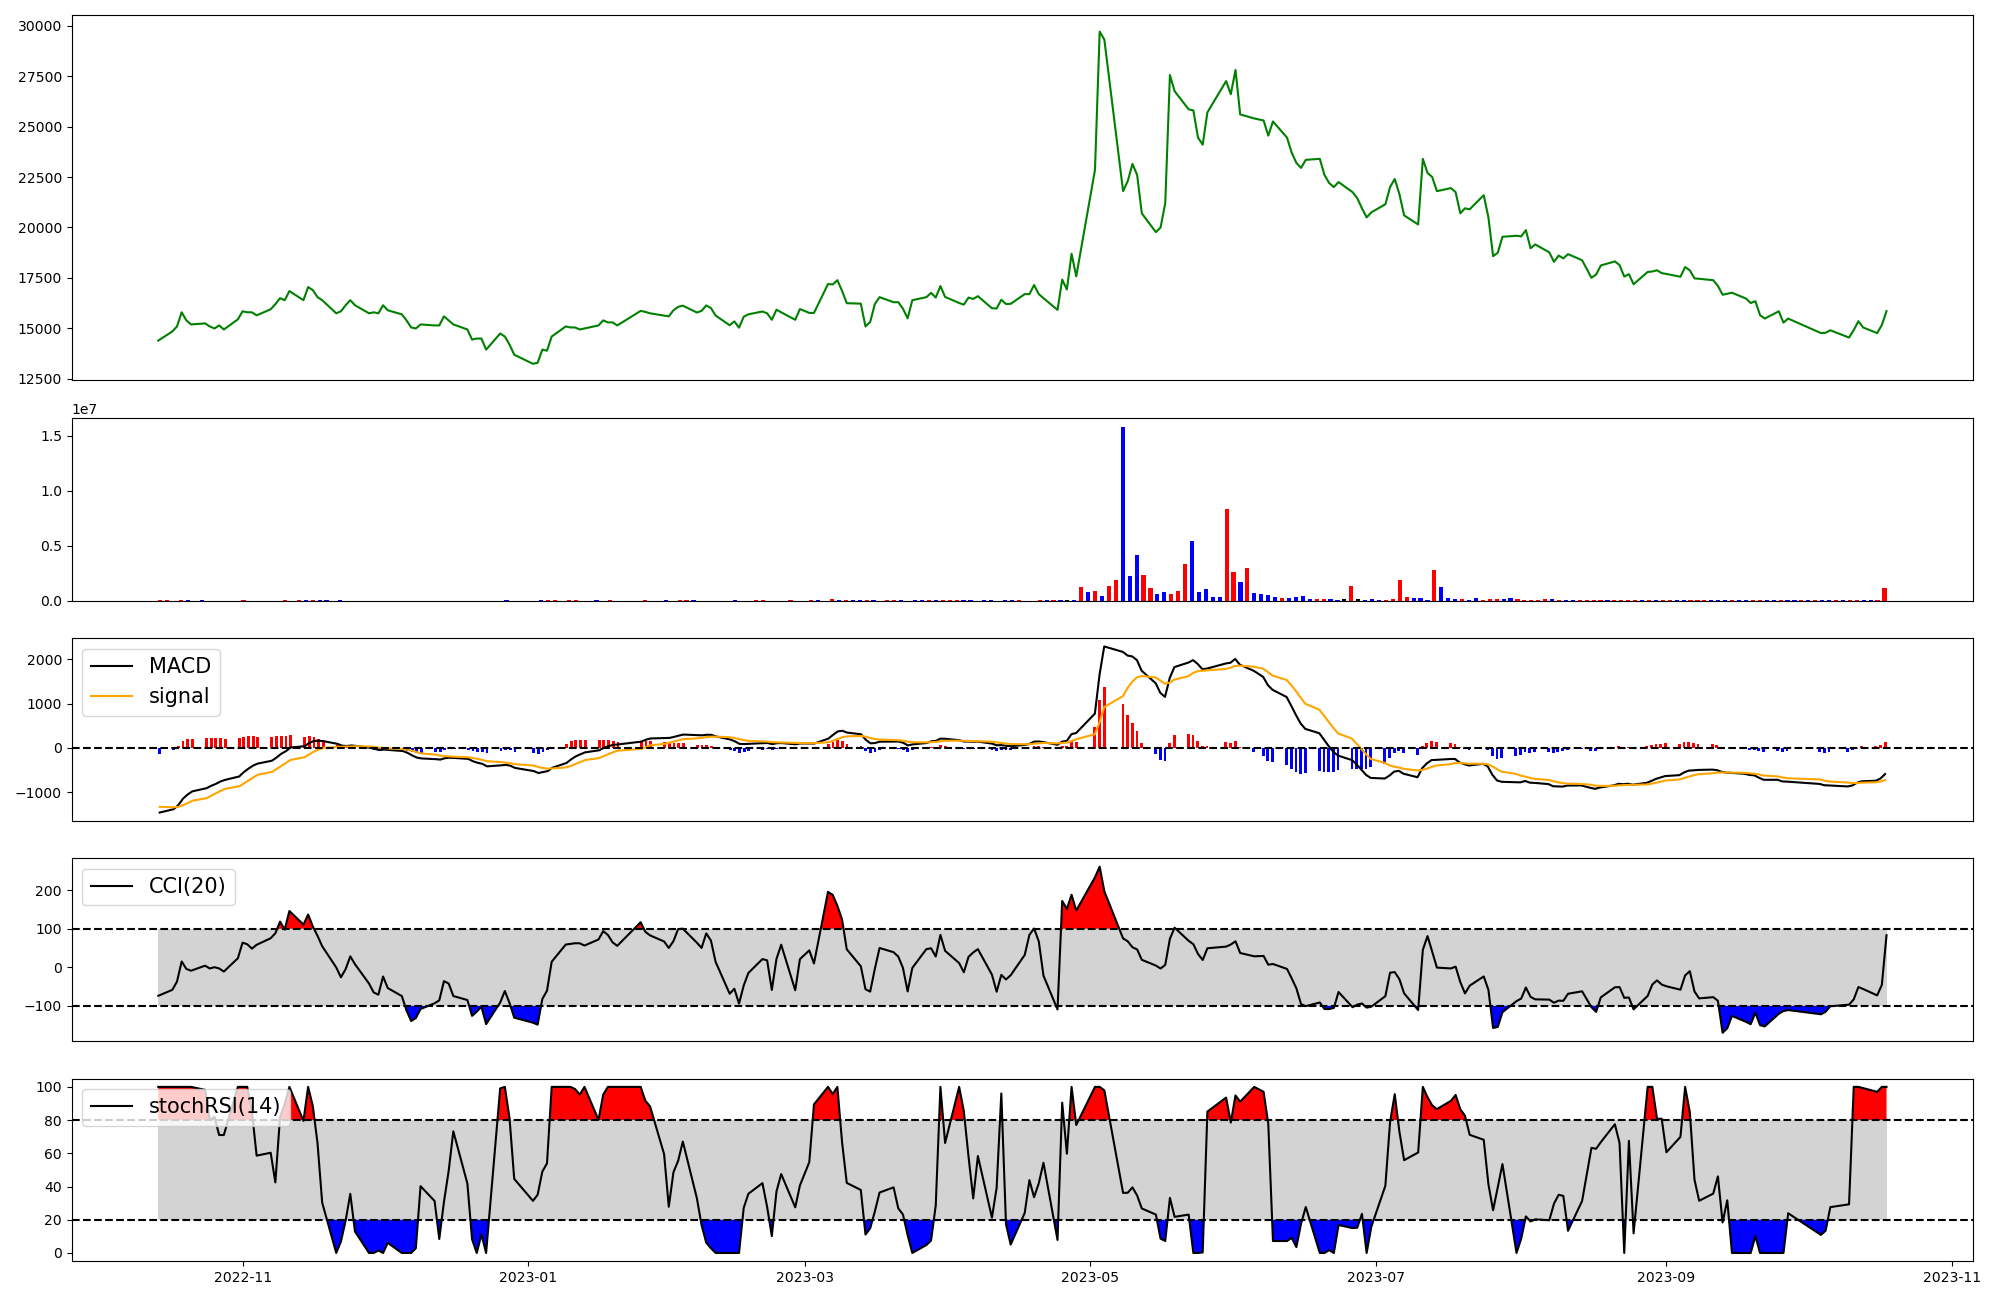Viewport: 2000px width, 1300px height.
Task: Click the 1.5 volume axis tick label
Action: point(52,436)
